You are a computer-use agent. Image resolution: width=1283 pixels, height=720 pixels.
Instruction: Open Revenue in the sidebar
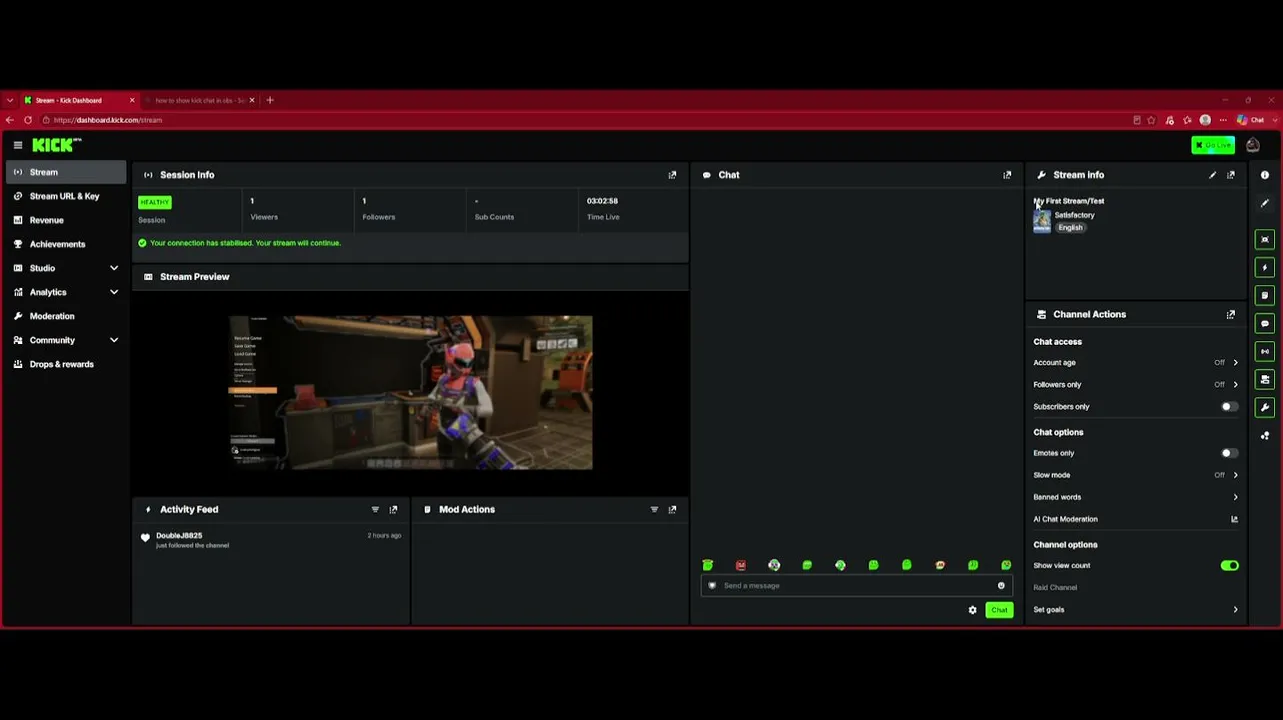[65, 220]
